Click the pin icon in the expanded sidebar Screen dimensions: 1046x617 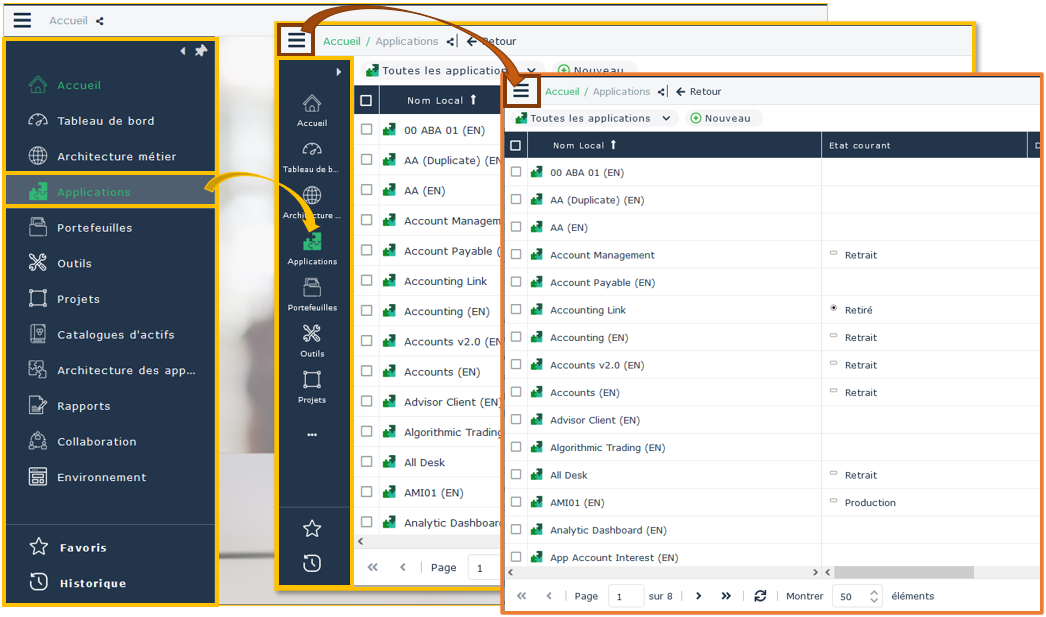201,51
